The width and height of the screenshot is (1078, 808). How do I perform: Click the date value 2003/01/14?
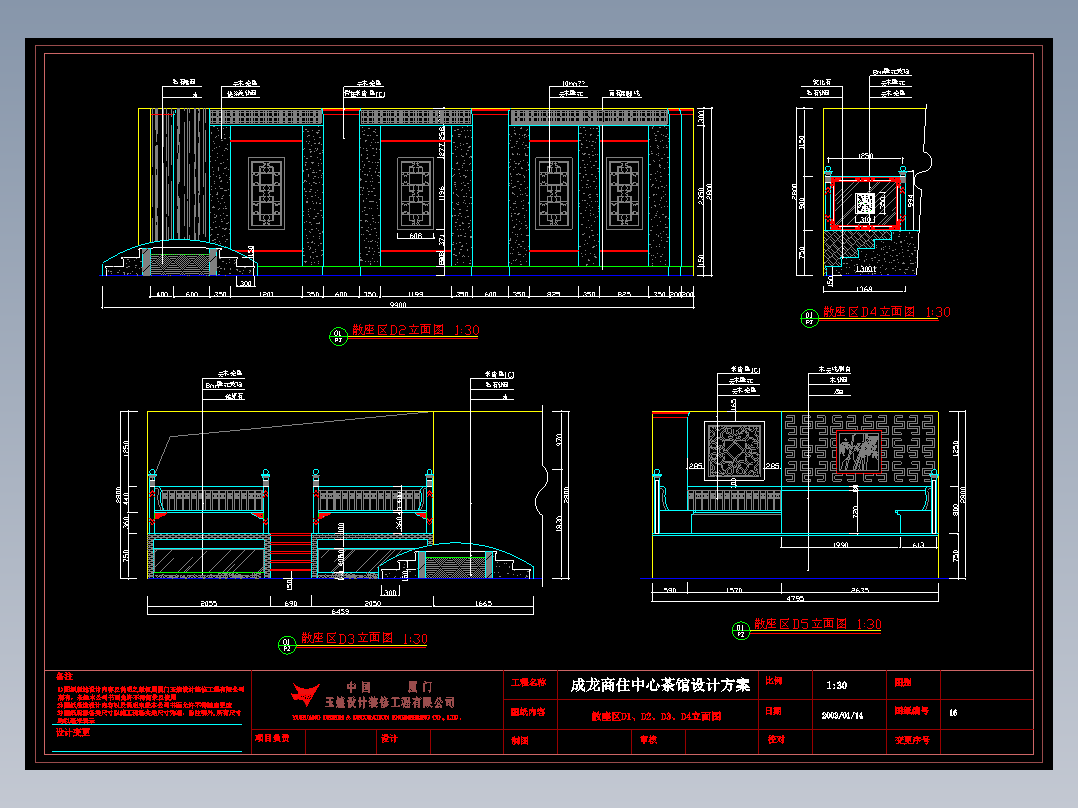pyautogui.click(x=842, y=715)
